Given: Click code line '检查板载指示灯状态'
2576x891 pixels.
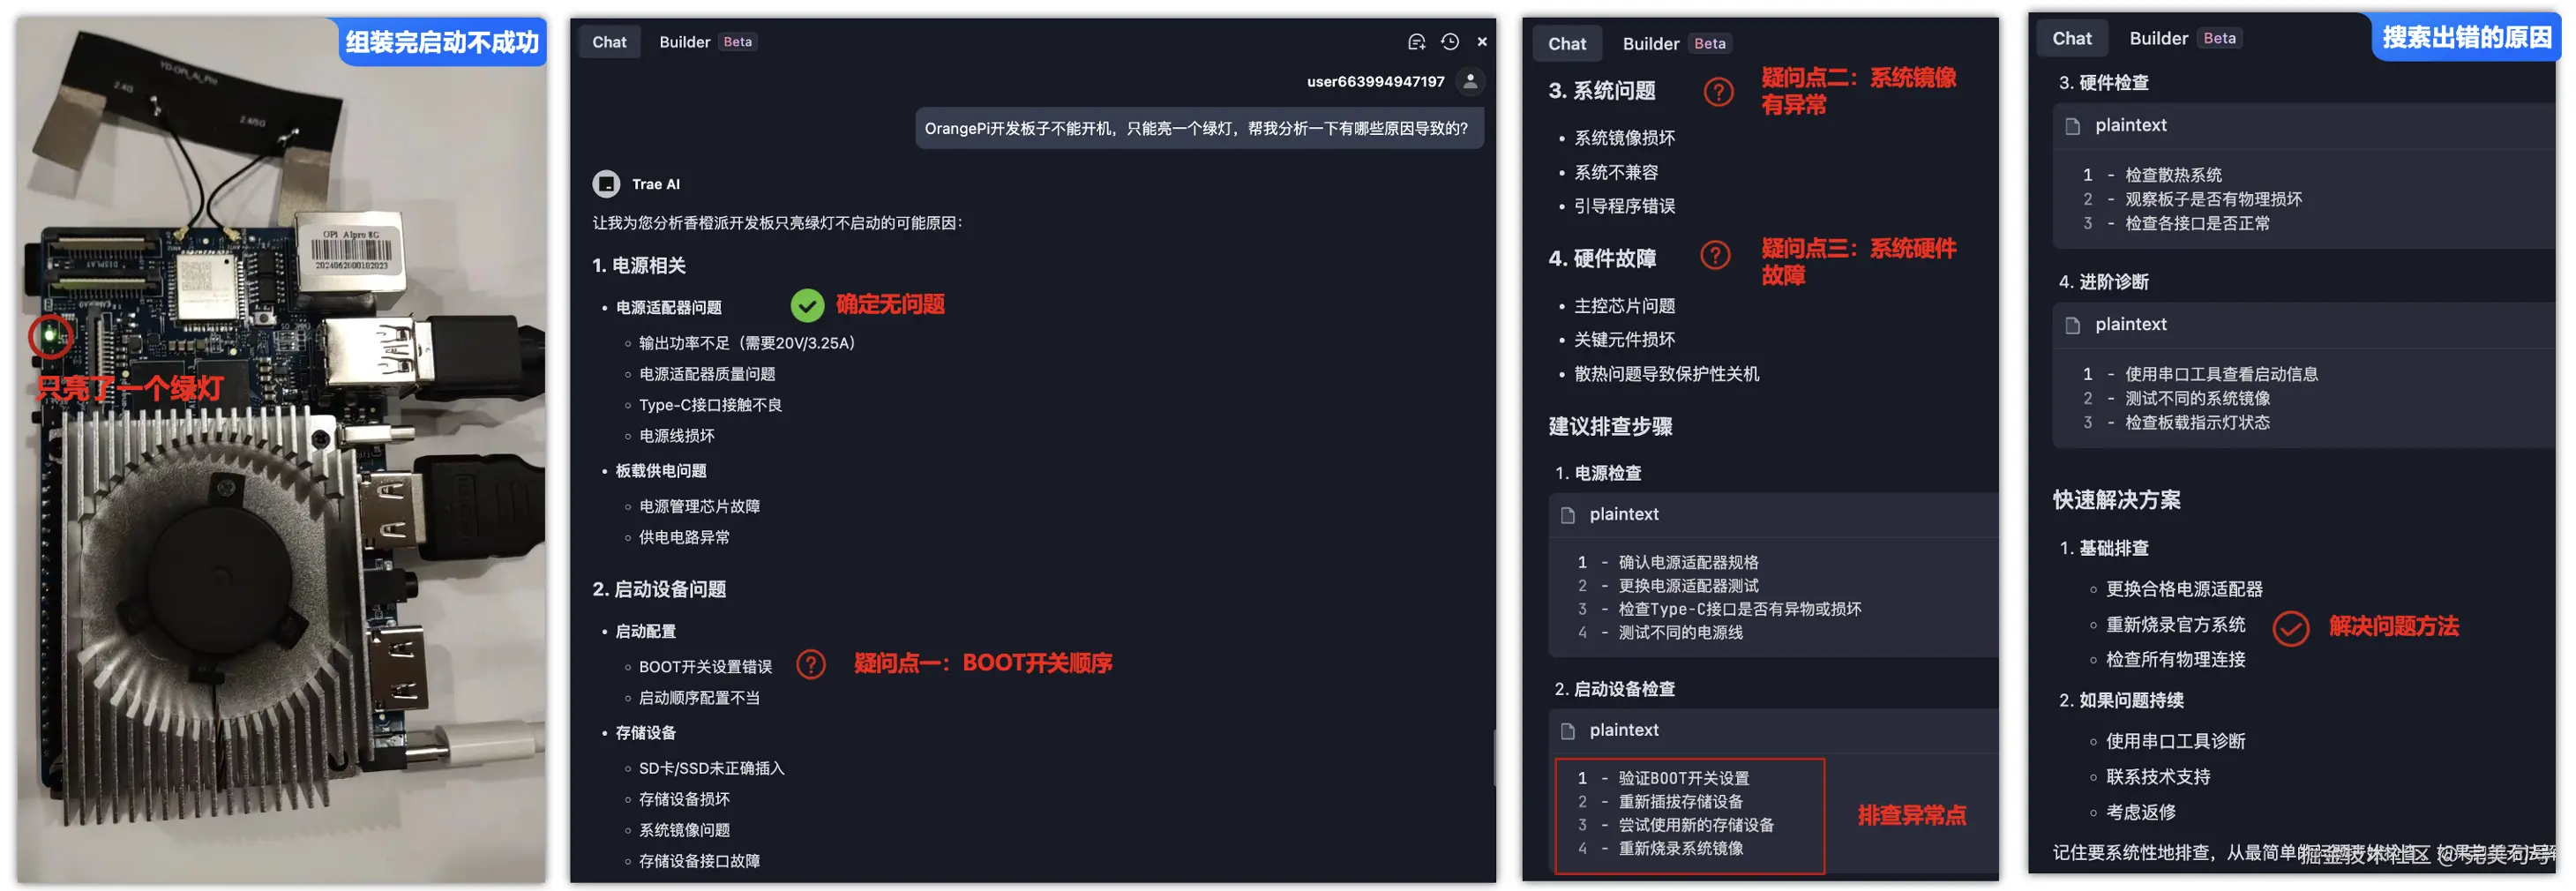Looking at the screenshot, I should pos(2197,422).
